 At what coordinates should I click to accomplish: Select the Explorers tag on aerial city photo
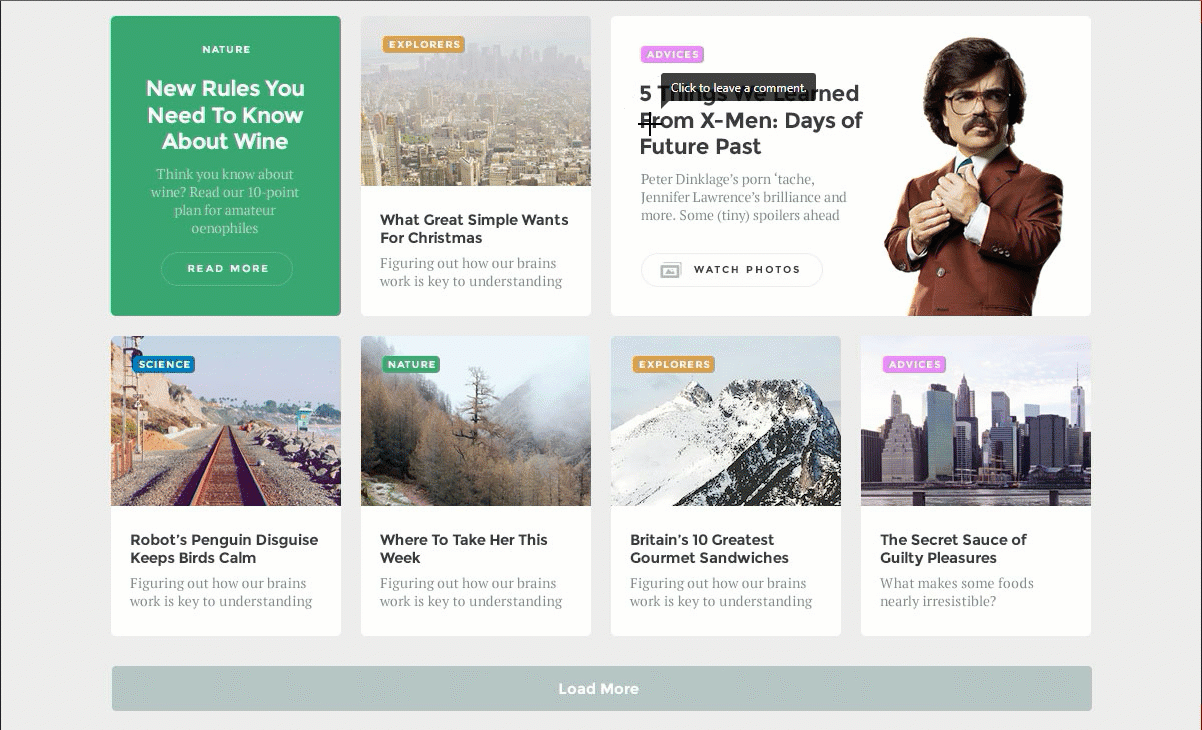[424, 45]
